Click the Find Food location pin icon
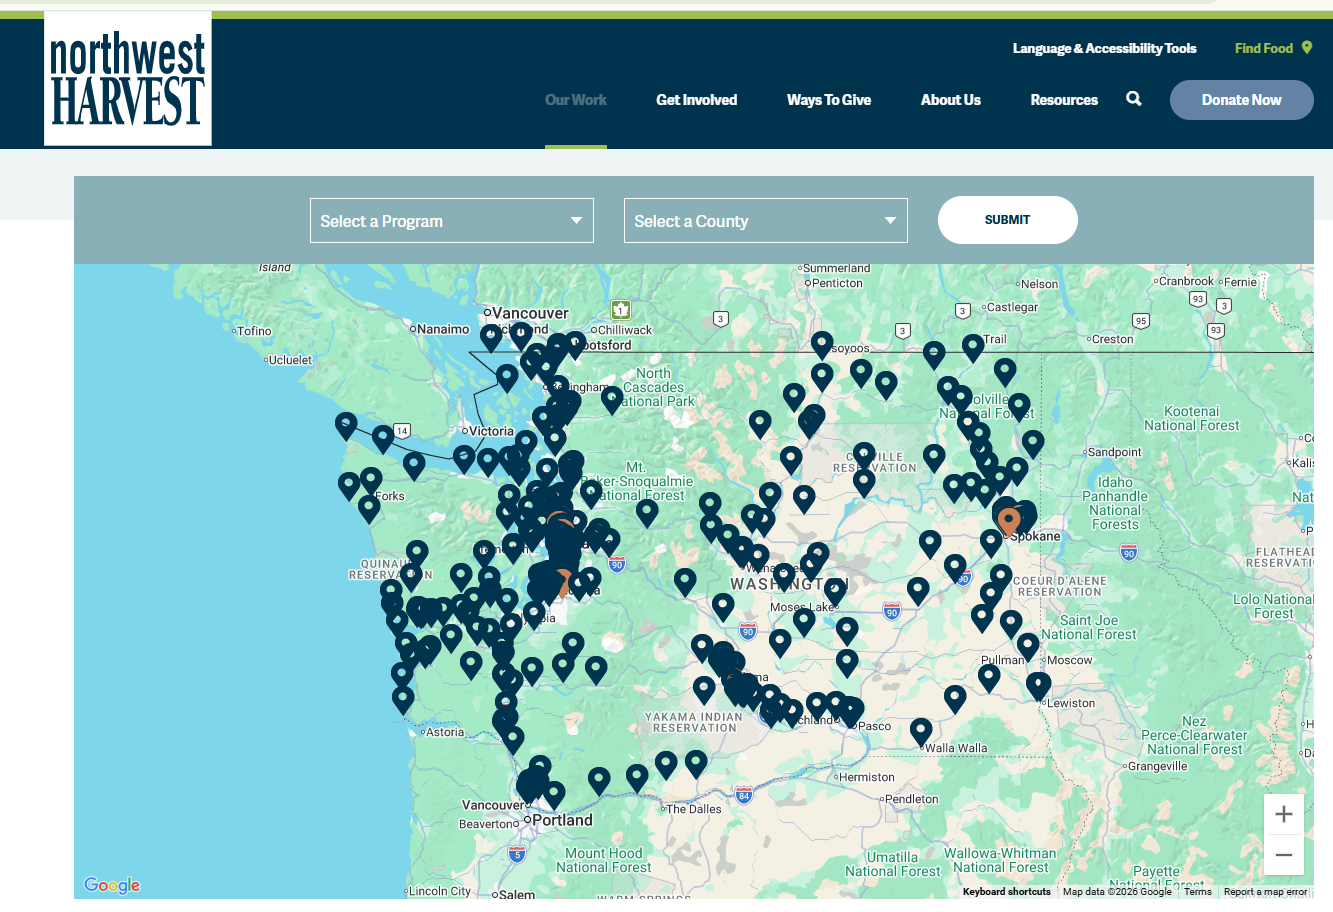Image resolution: width=1333 pixels, height=912 pixels. click(x=1307, y=47)
